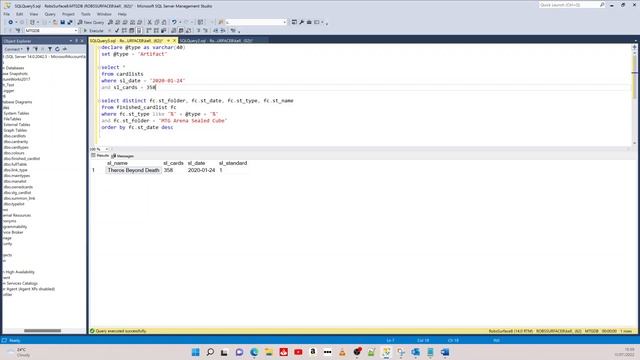Select the dbo.summon_link table
Image resolution: width=640 pixels, height=360 pixels.
tap(19, 198)
